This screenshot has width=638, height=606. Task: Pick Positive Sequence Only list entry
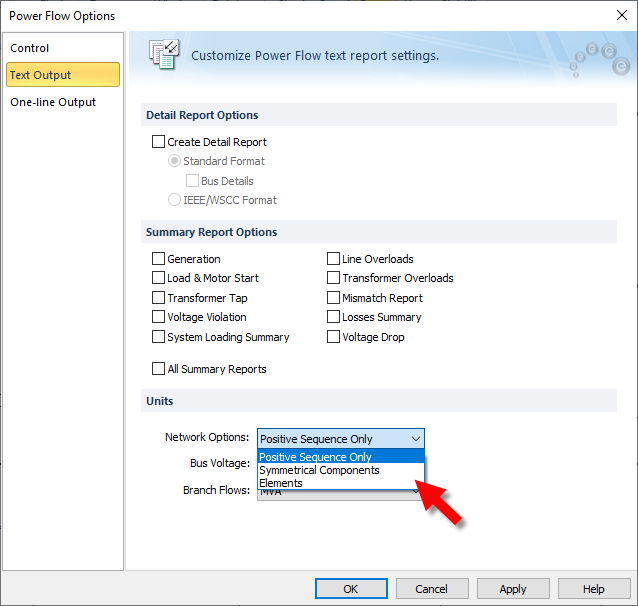(315, 457)
